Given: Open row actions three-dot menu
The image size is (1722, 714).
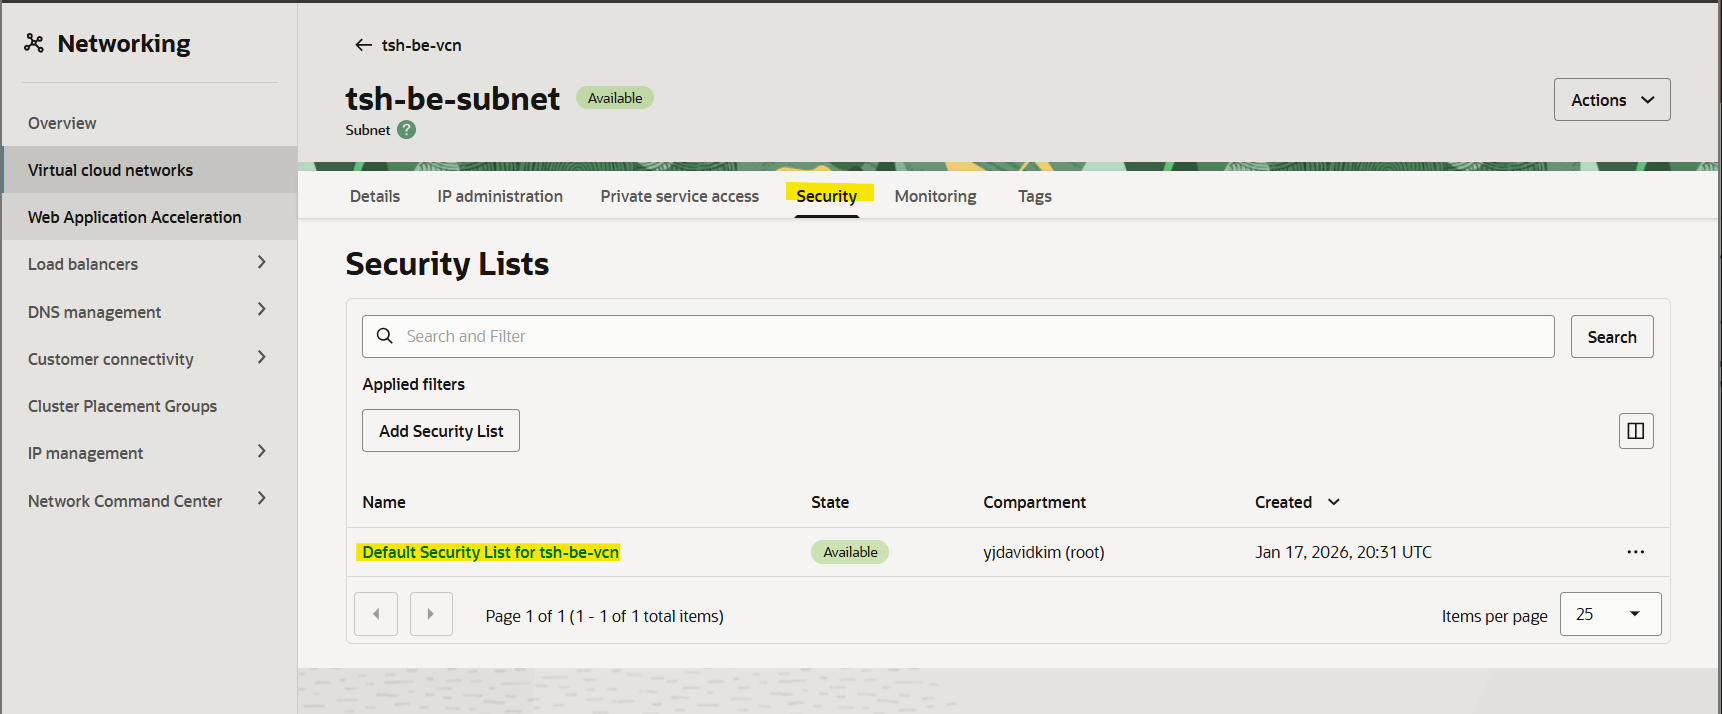Looking at the screenshot, I should pyautogui.click(x=1635, y=552).
